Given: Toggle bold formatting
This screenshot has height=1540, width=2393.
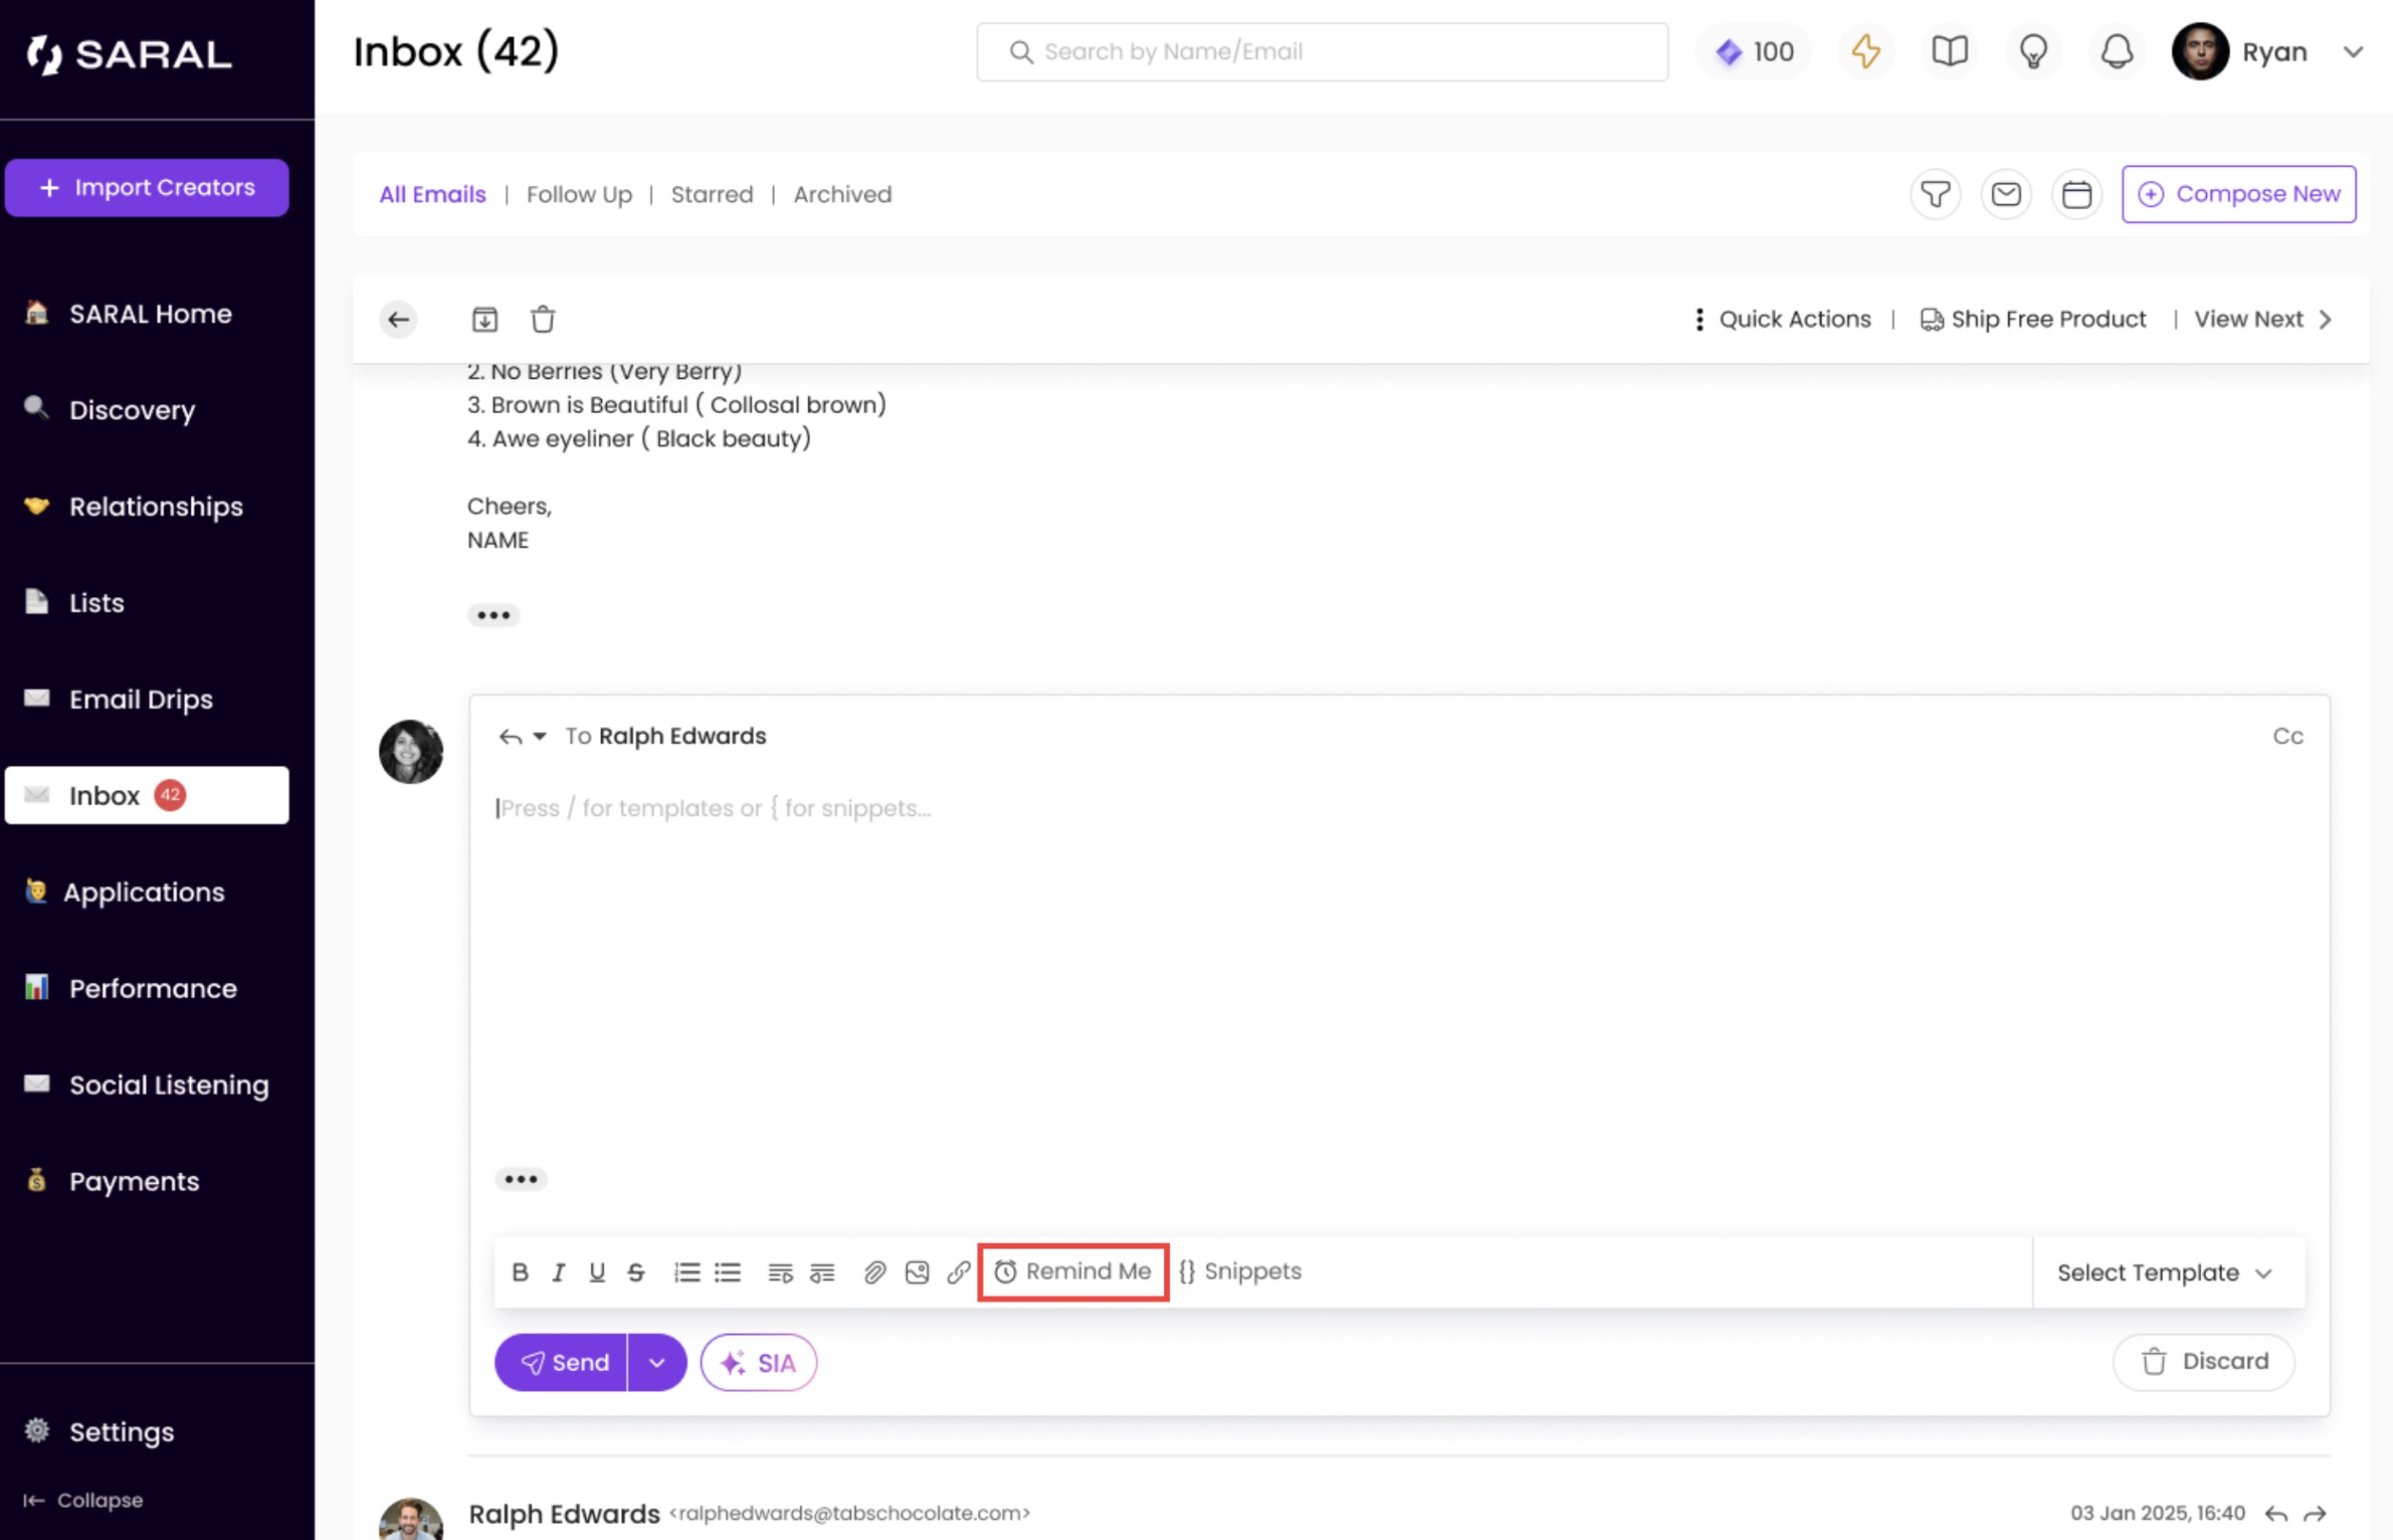Looking at the screenshot, I should coord(520,1271).
